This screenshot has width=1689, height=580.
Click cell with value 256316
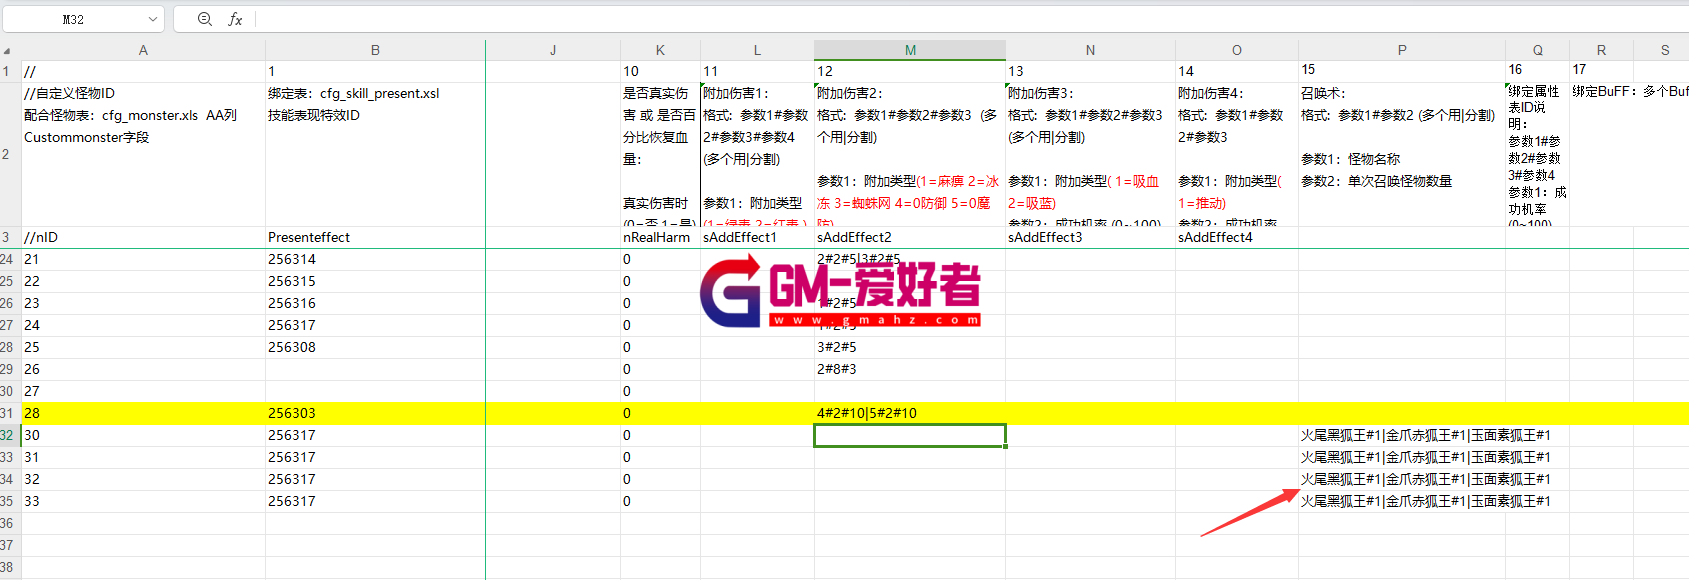(x=375, y=303)
